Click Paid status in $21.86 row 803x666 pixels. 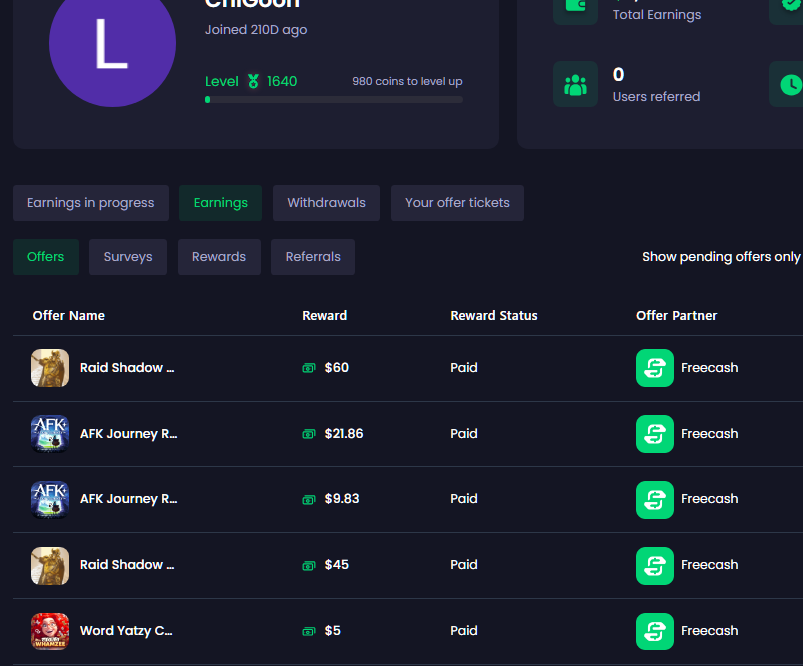point(464,434)
